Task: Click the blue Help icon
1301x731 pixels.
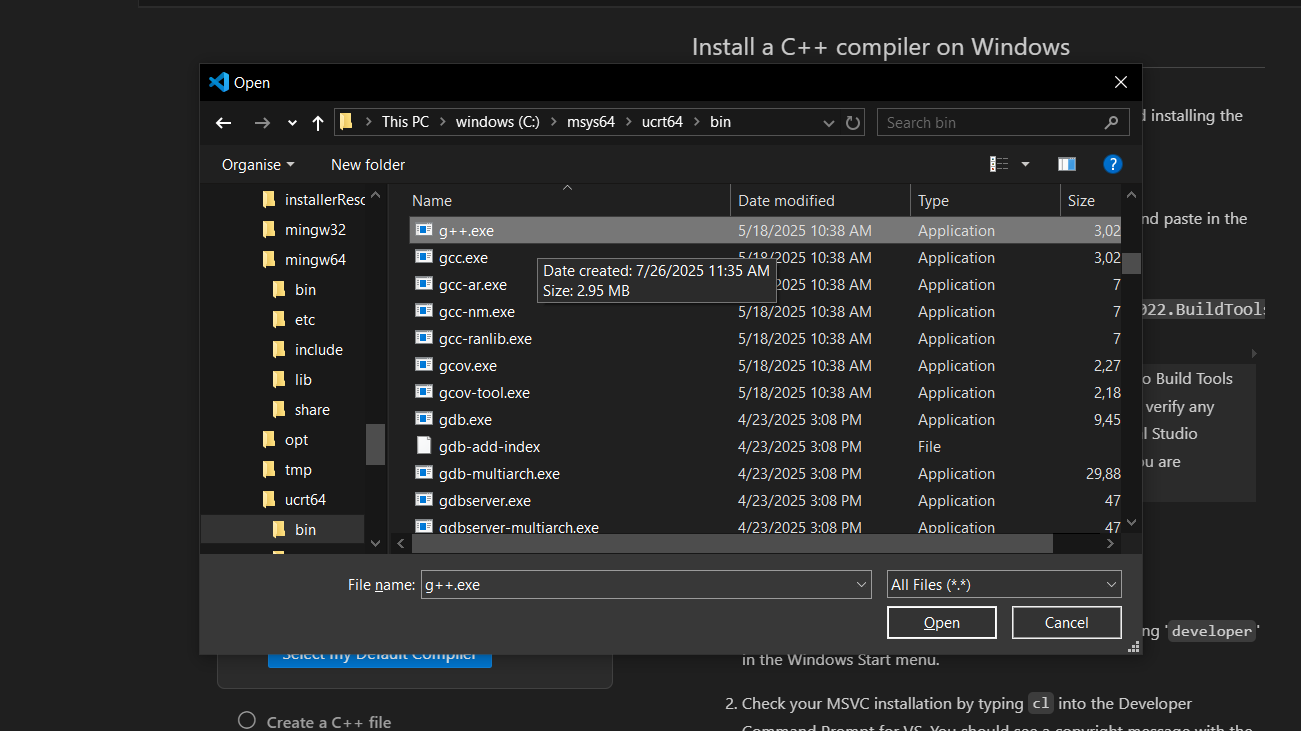Action: (1112, 164)
